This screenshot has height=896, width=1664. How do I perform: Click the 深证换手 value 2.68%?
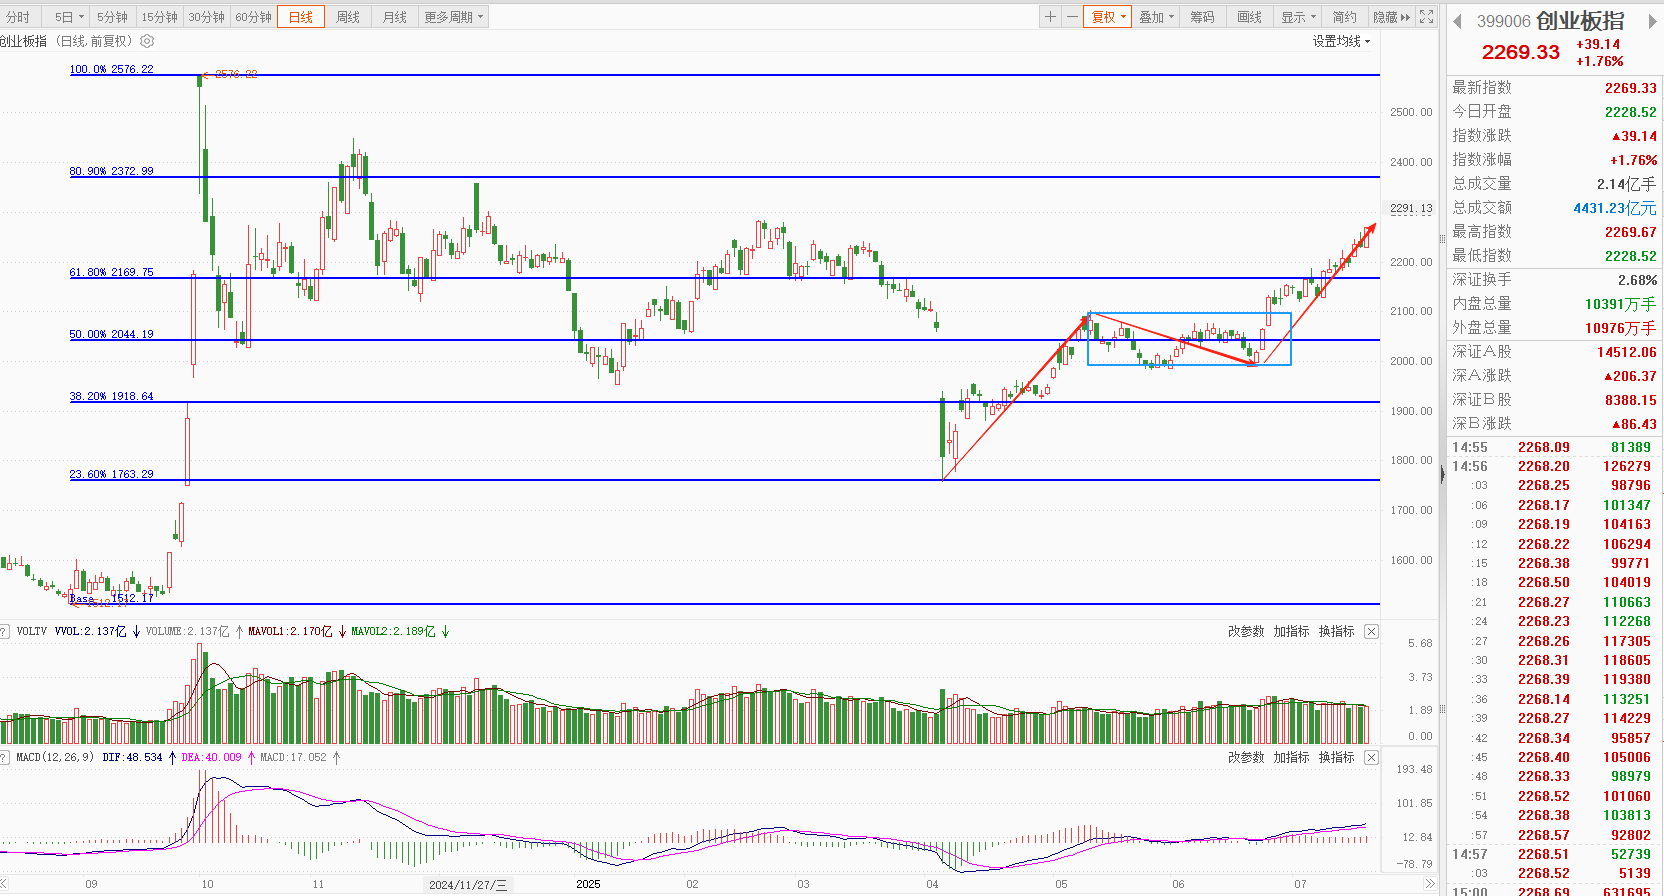1637,280
